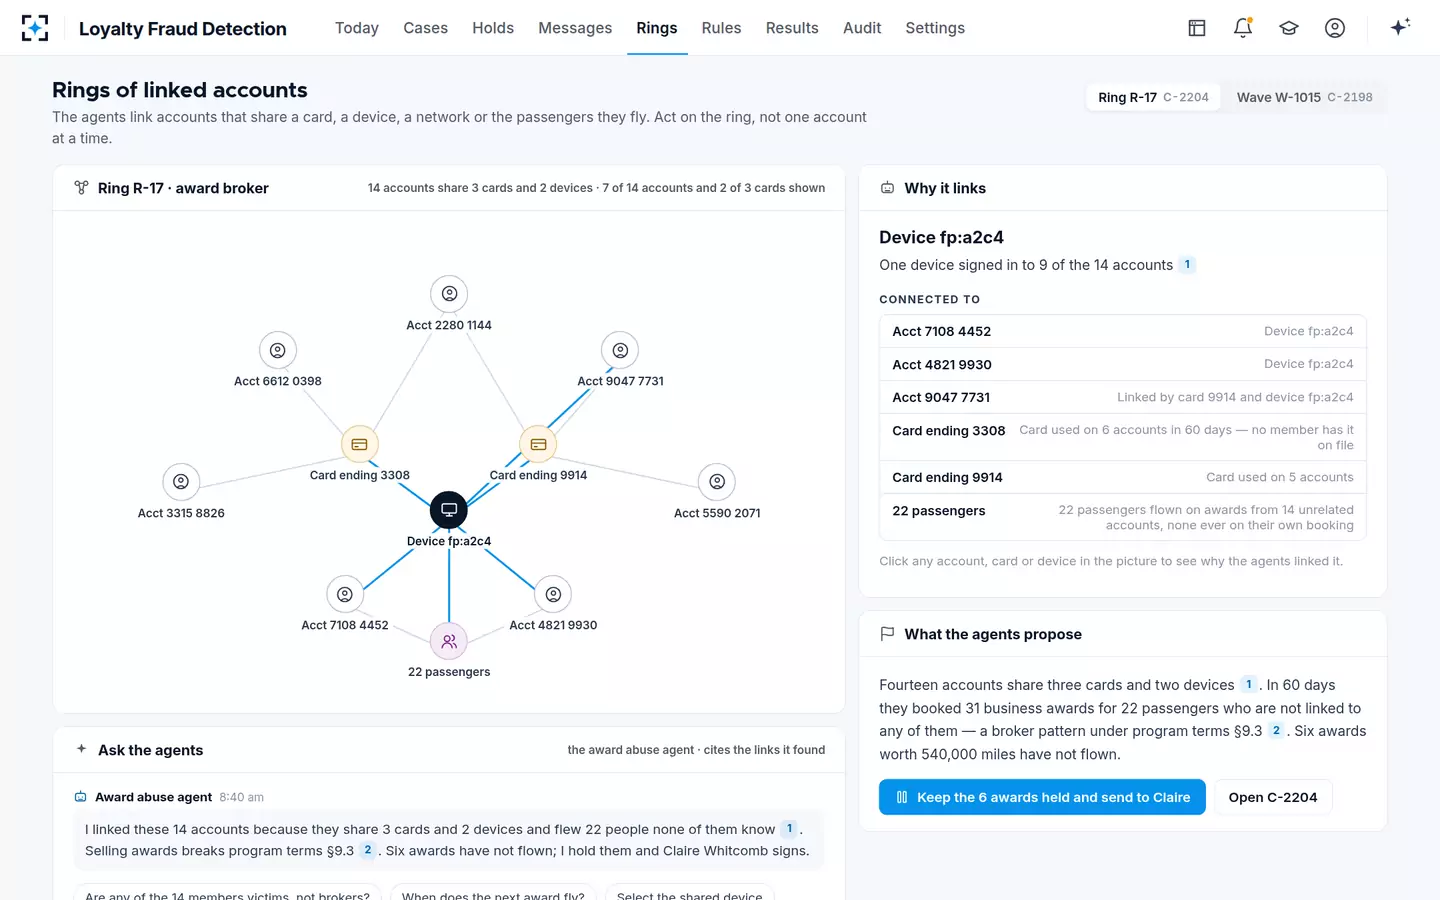
Task: Select the 22 passengers node icon
Action: 449,641
